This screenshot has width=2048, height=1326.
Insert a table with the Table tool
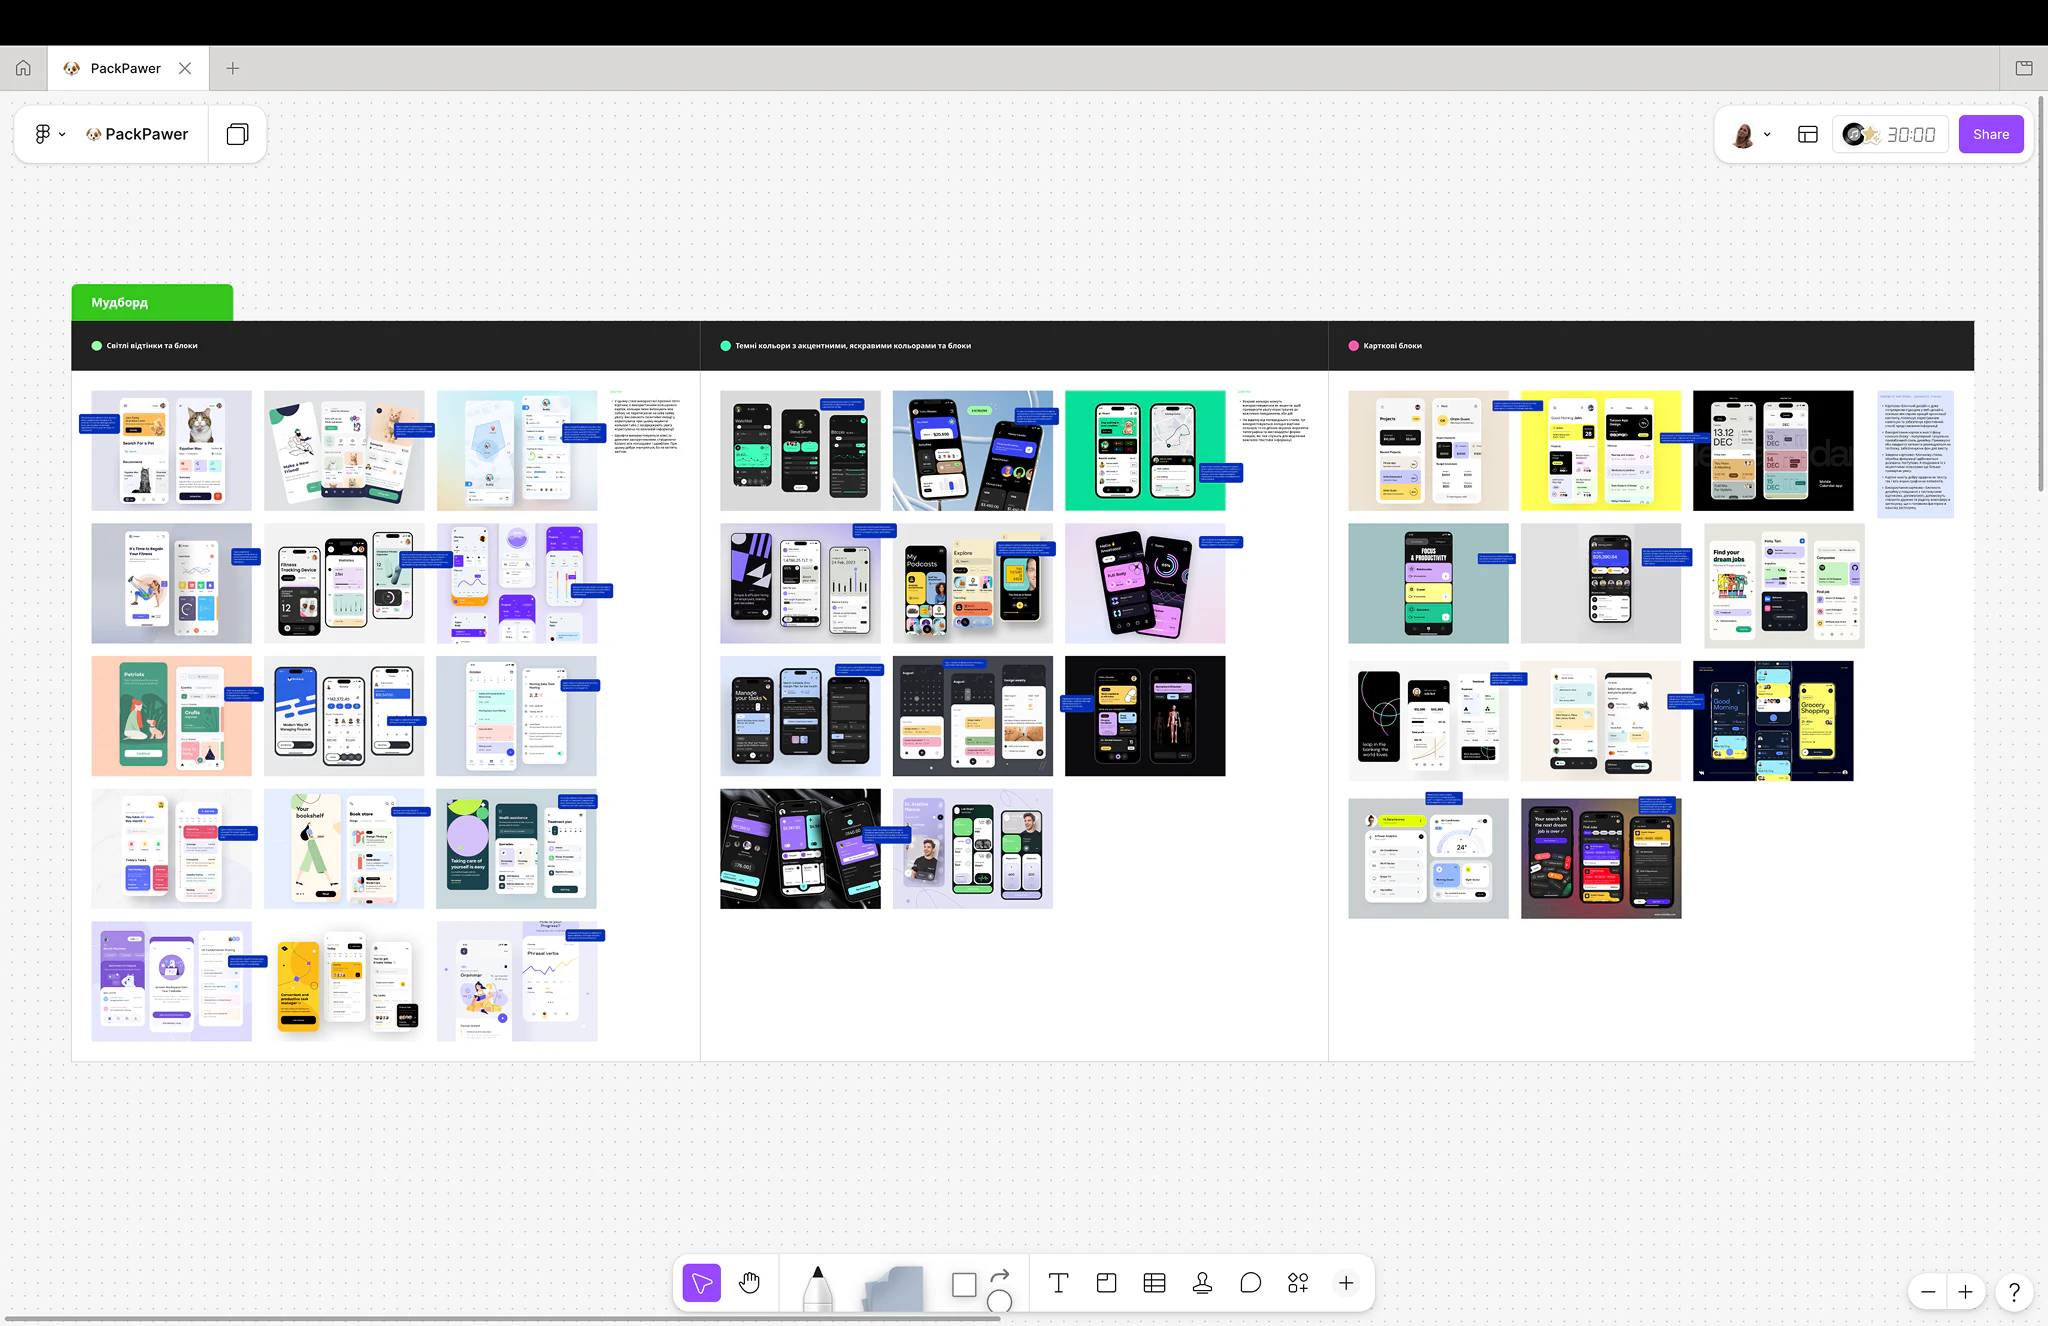pos(1154,1283)
